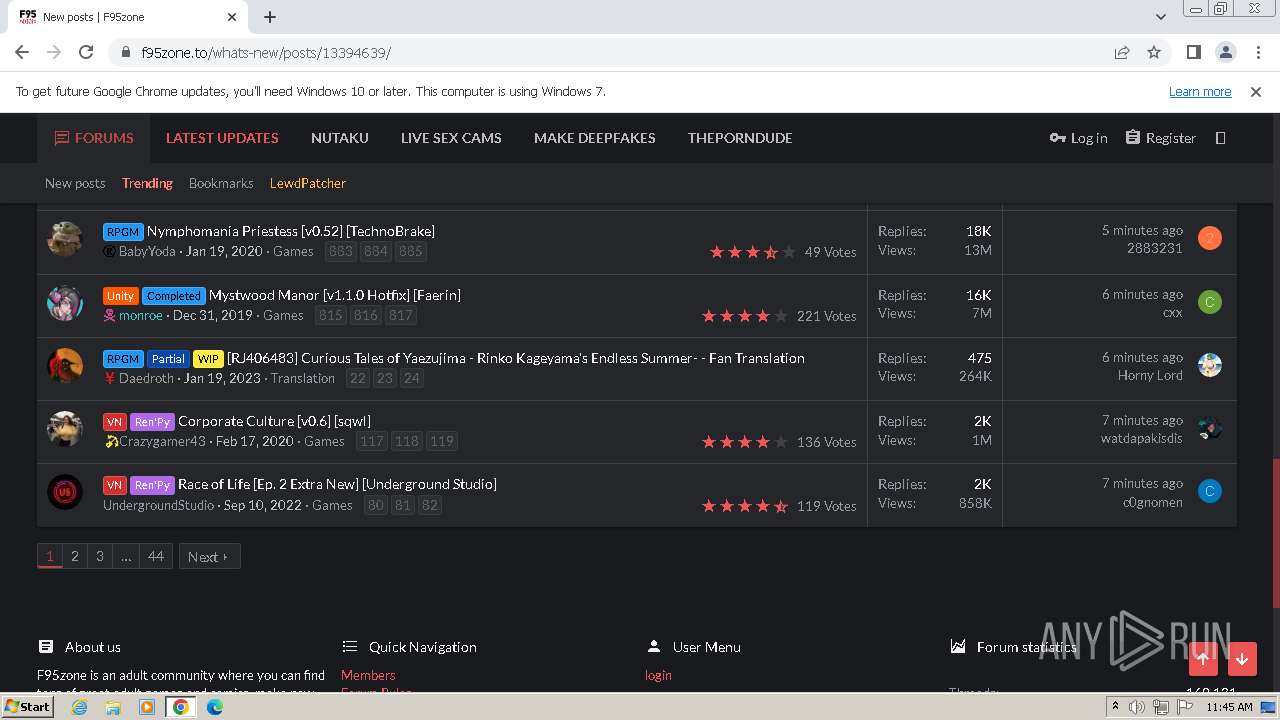Select New posts sub-navigation
The height and width of the screenshot is (720, 1280).
(75, 183)
